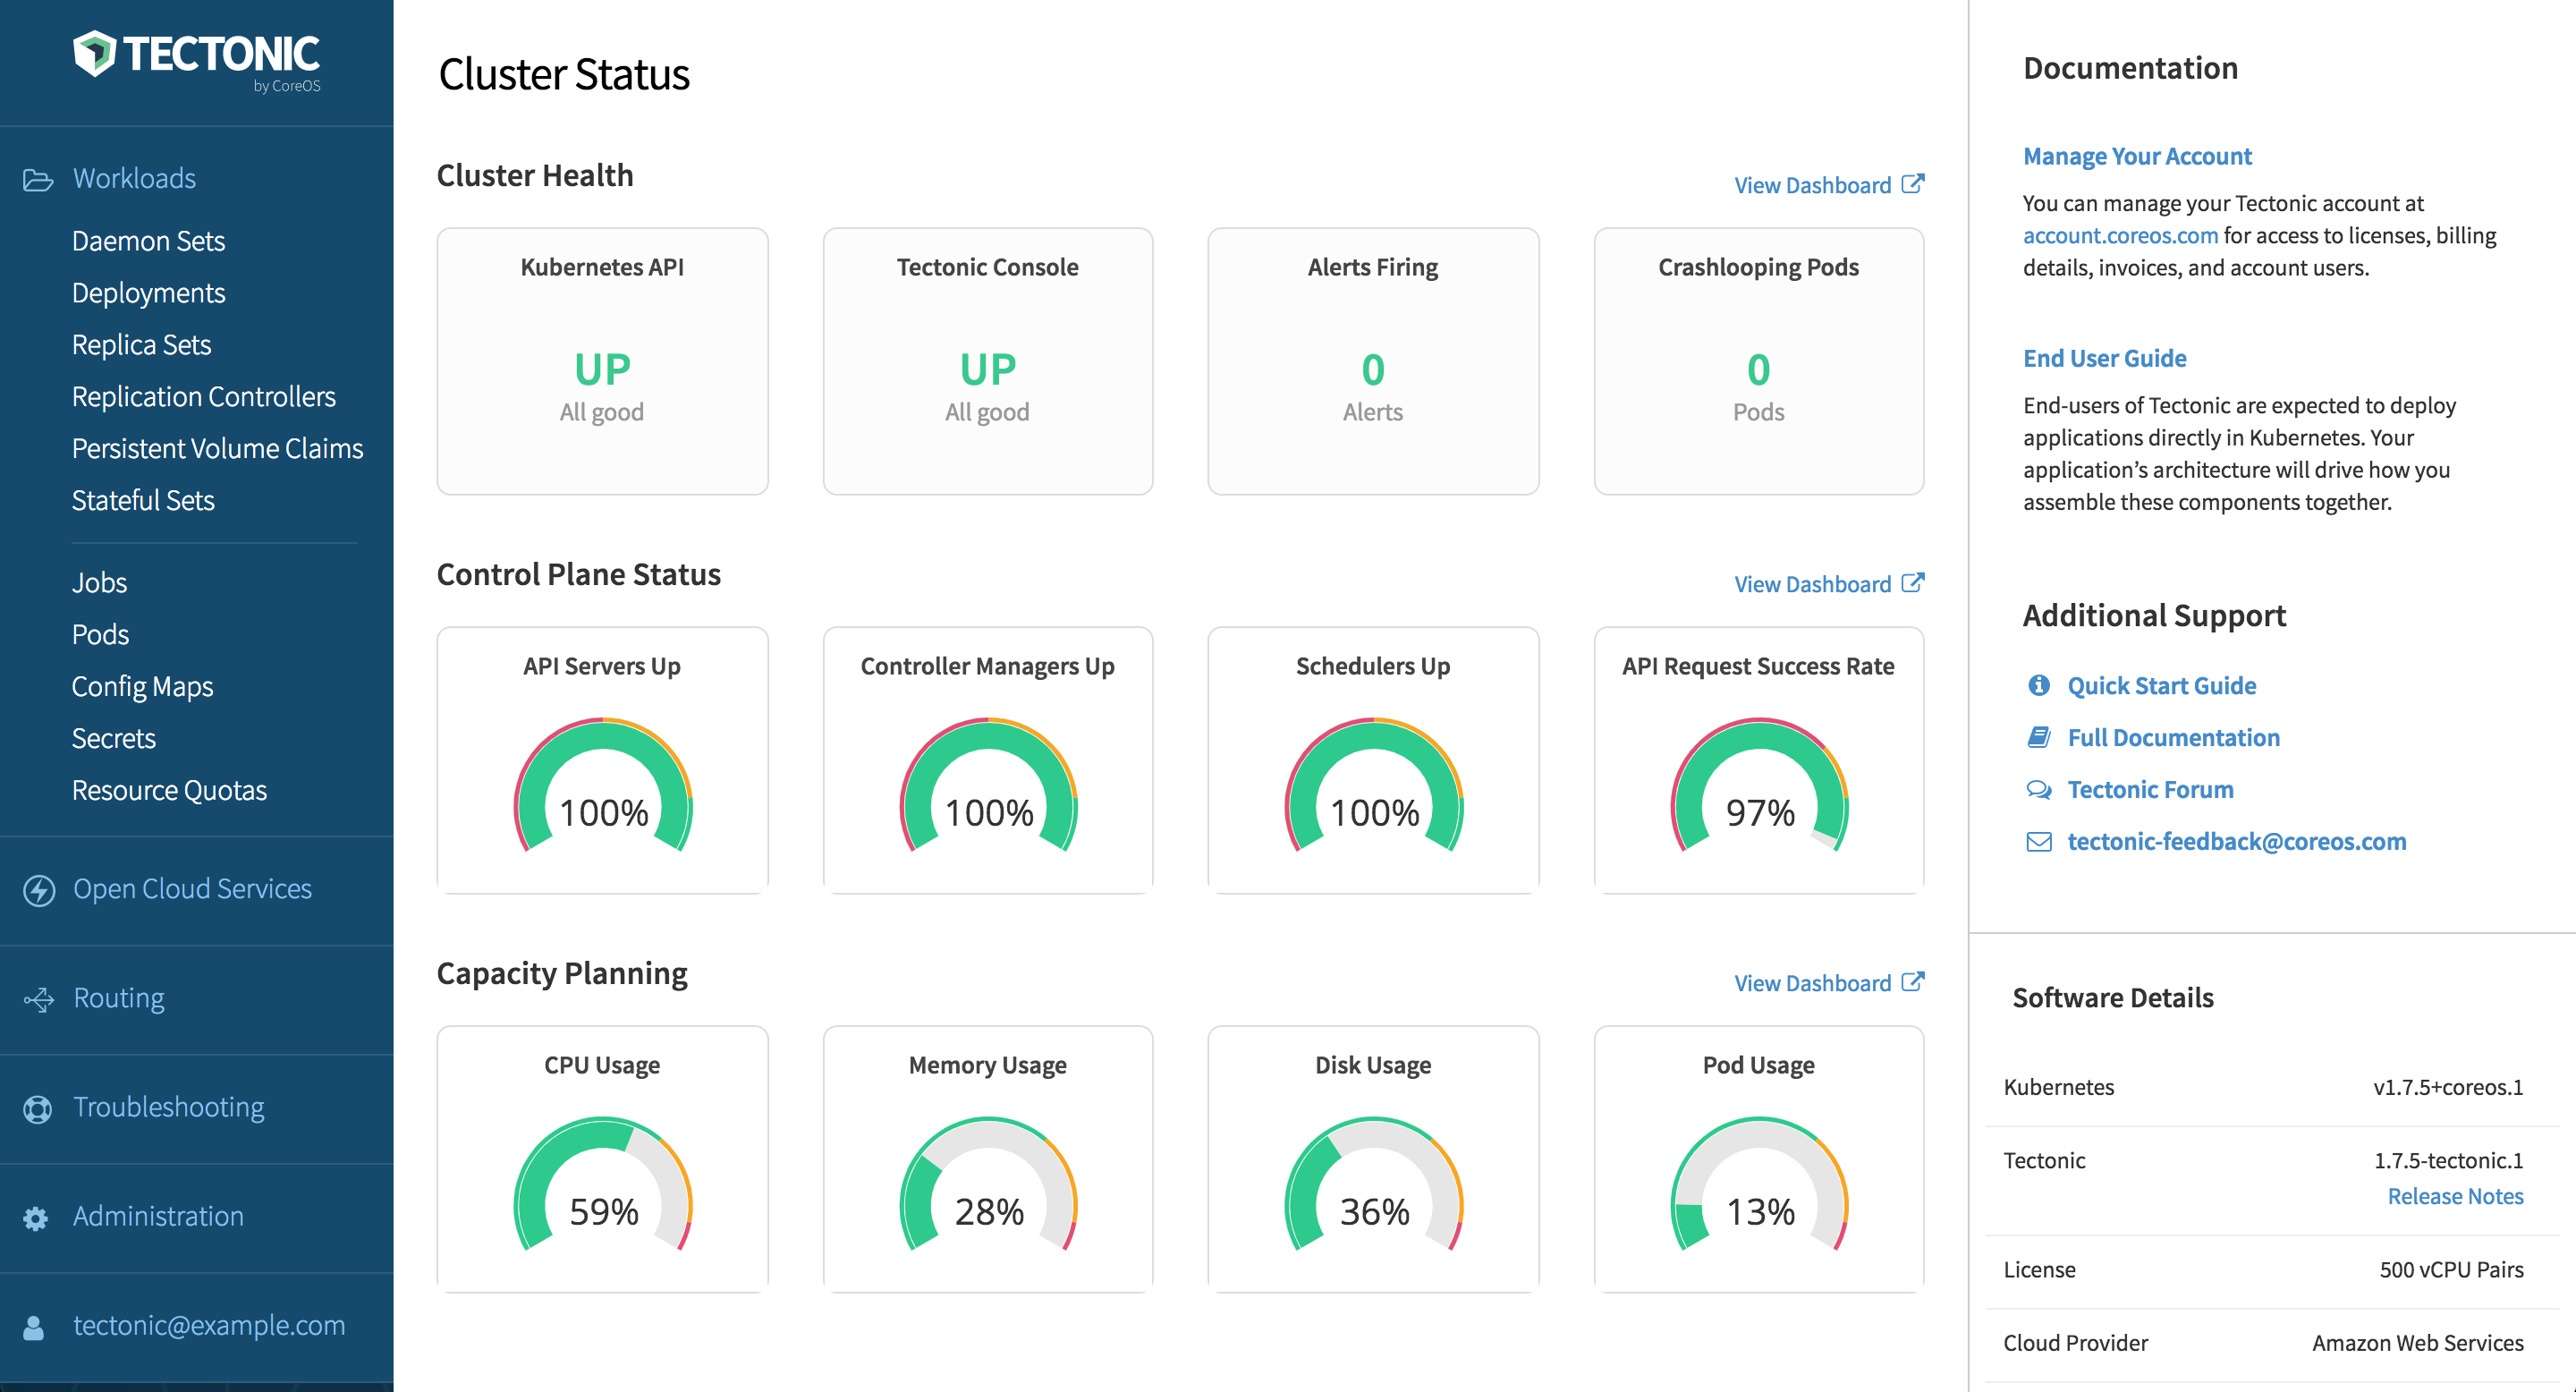Click the Controller Managers Up gauge
Screen dimensions: 2576x1392
988,785
